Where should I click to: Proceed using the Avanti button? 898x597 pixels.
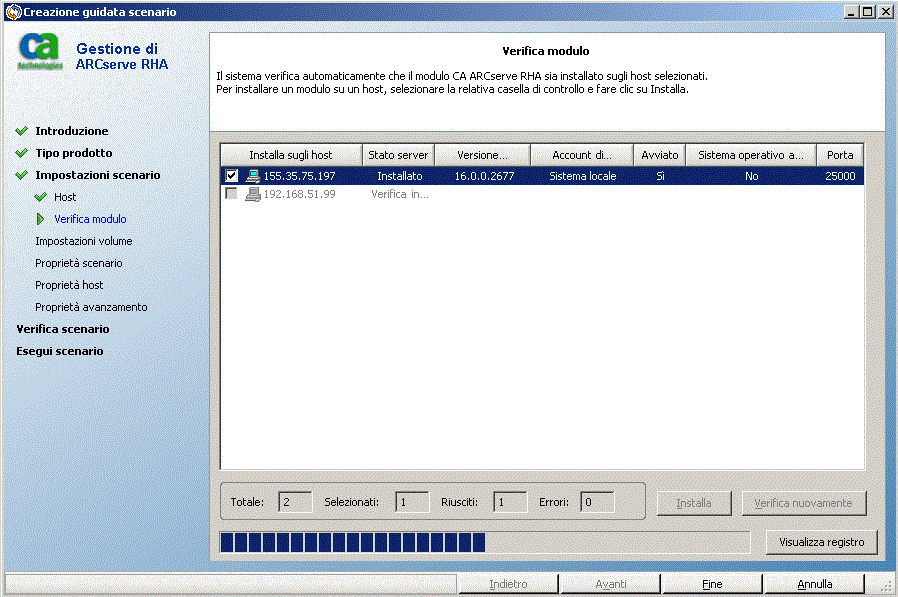click(x=610, y=583)
